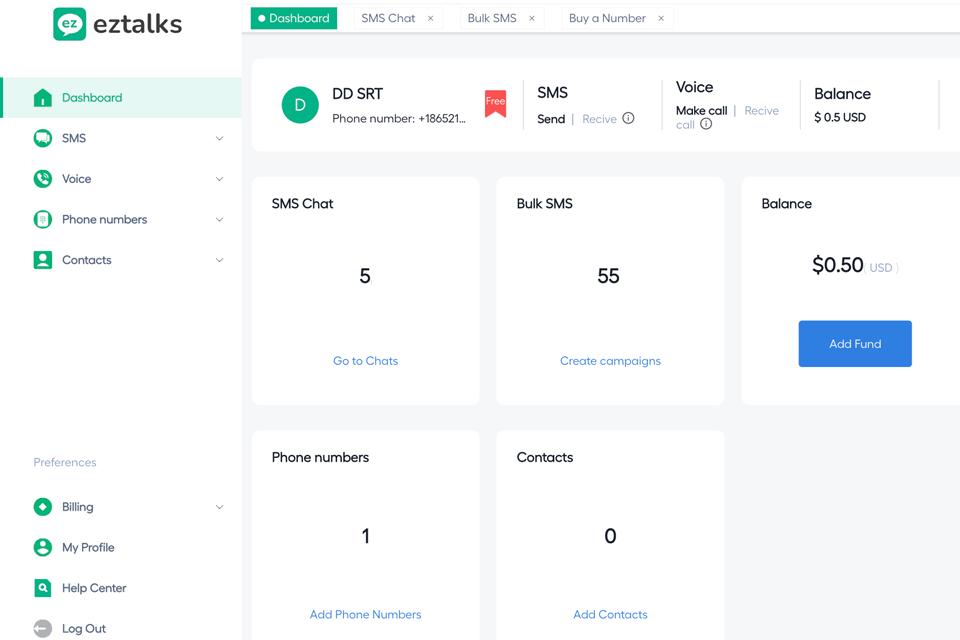This screenshot has height=640, width=960.
Task: Click the Log Out arrow icon
Action: [42, 628]
